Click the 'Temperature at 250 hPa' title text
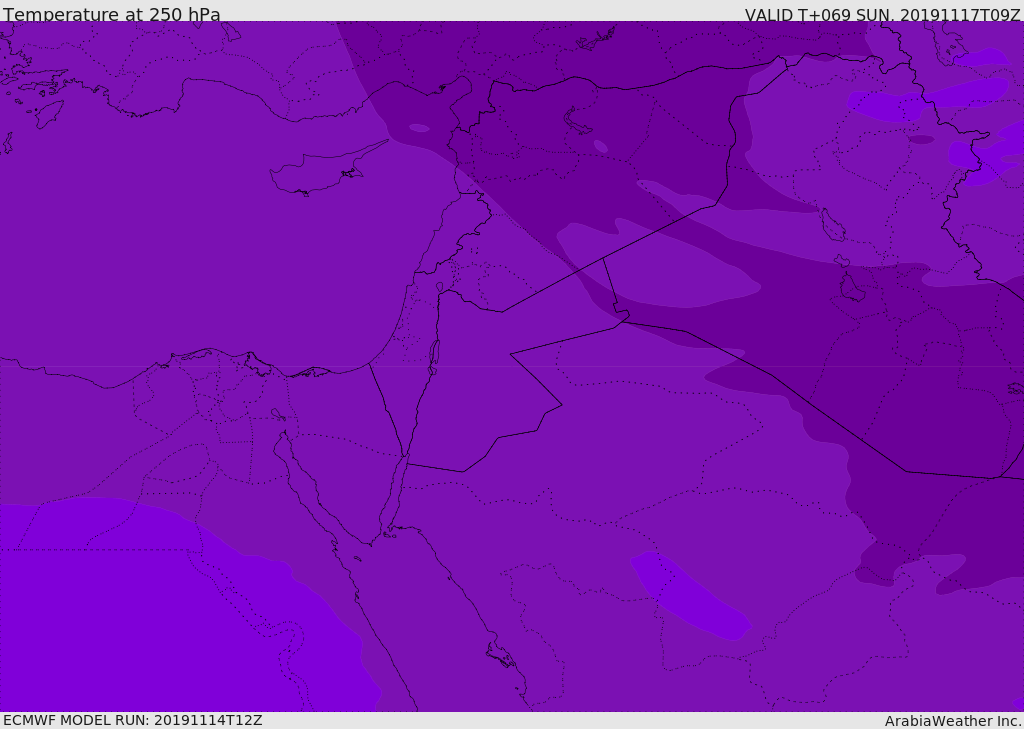 [x=112, y=14]
